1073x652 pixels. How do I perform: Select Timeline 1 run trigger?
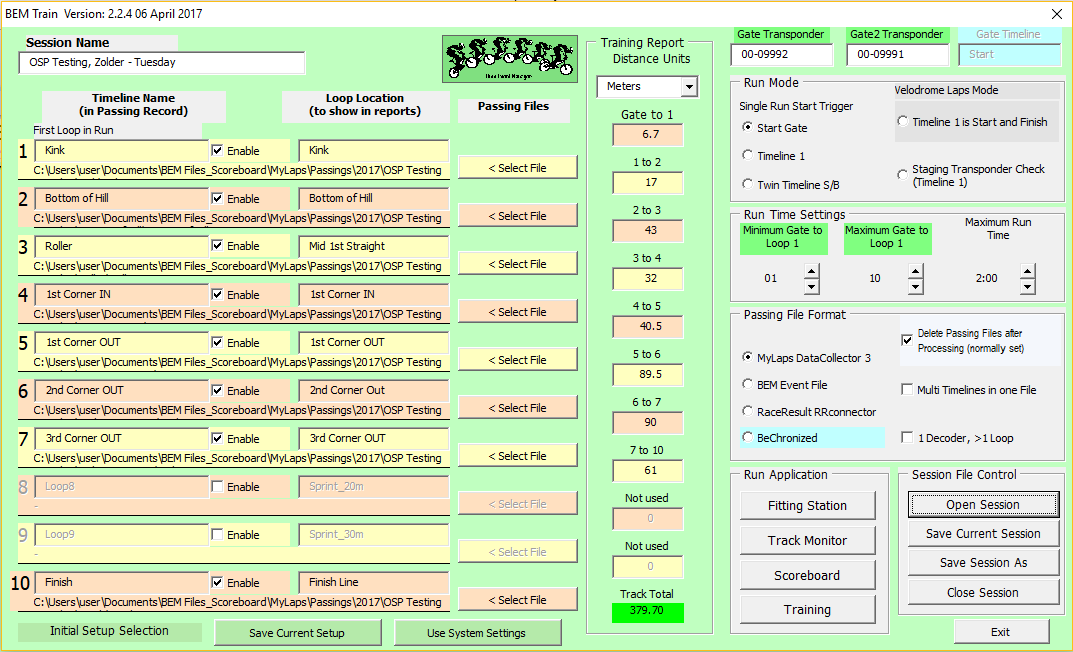click(747, 155)
